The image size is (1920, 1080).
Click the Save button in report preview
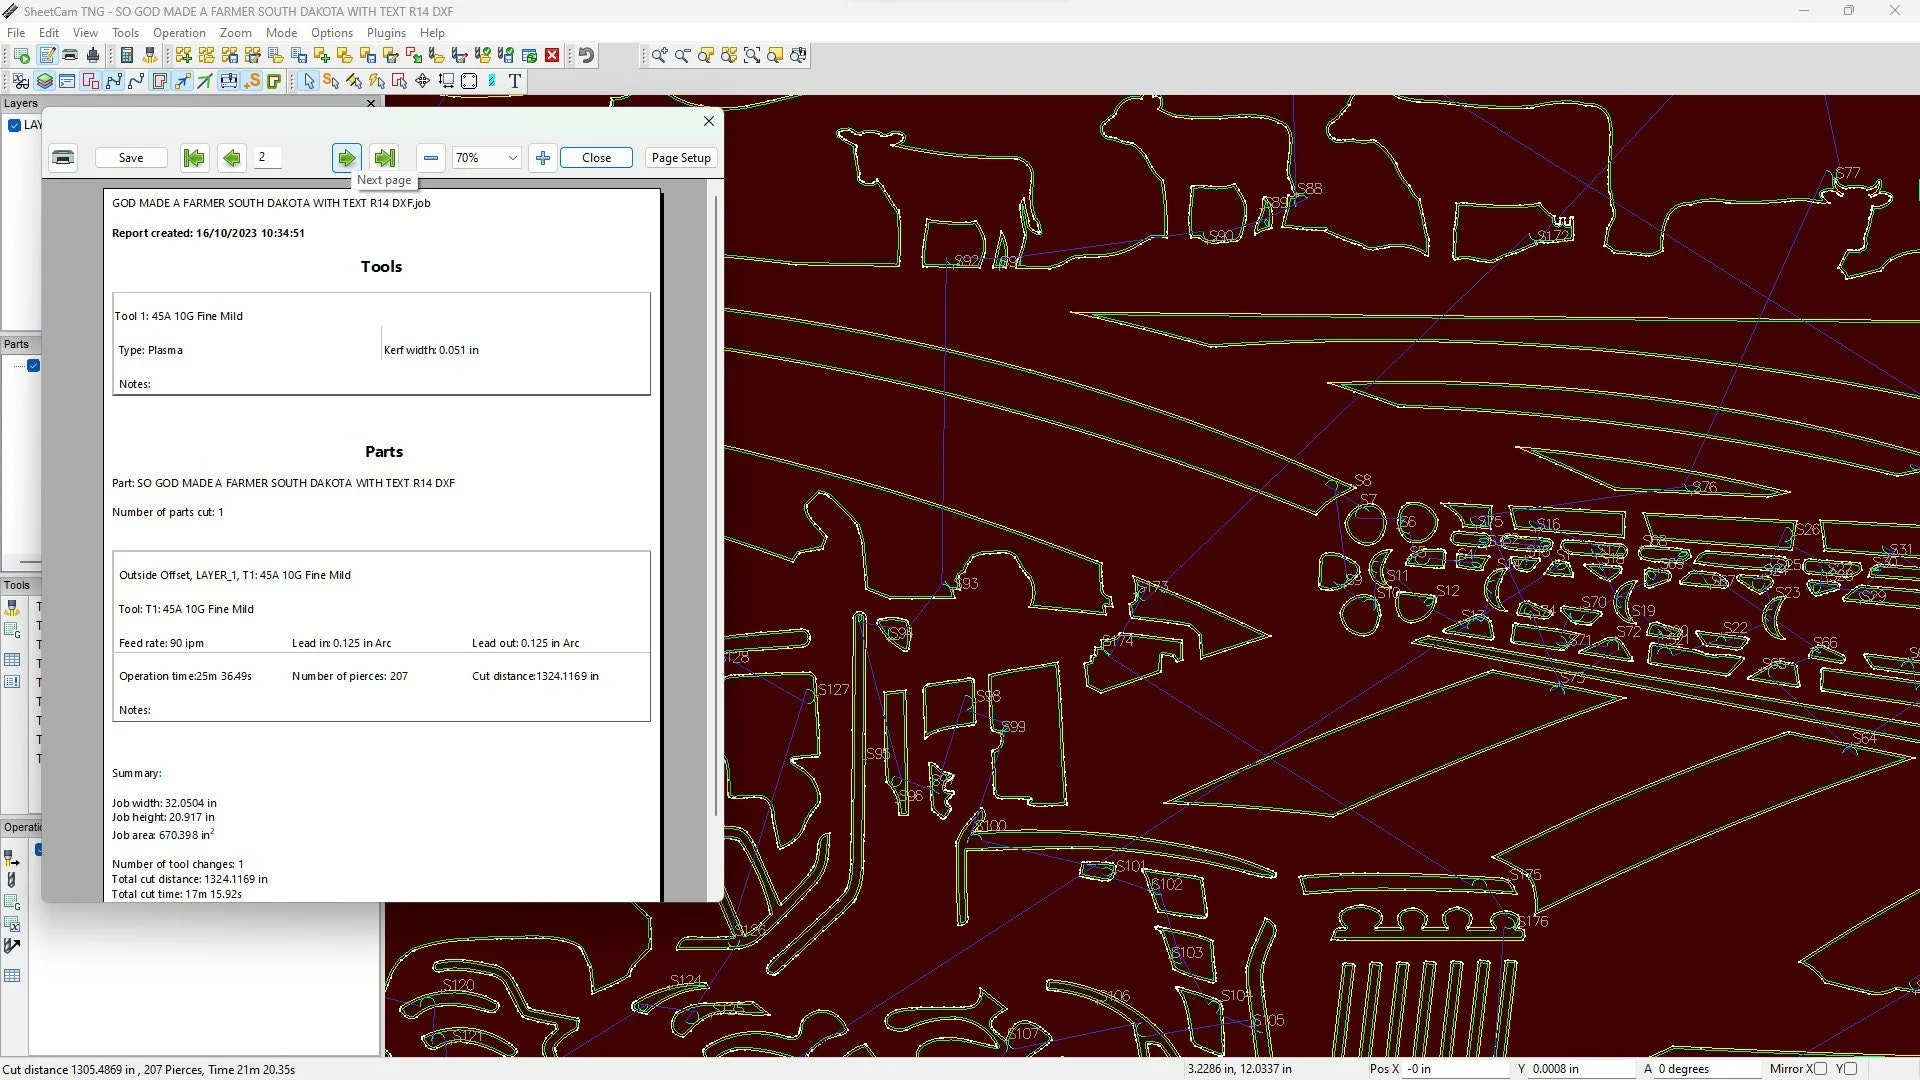(x=131, y=158)
